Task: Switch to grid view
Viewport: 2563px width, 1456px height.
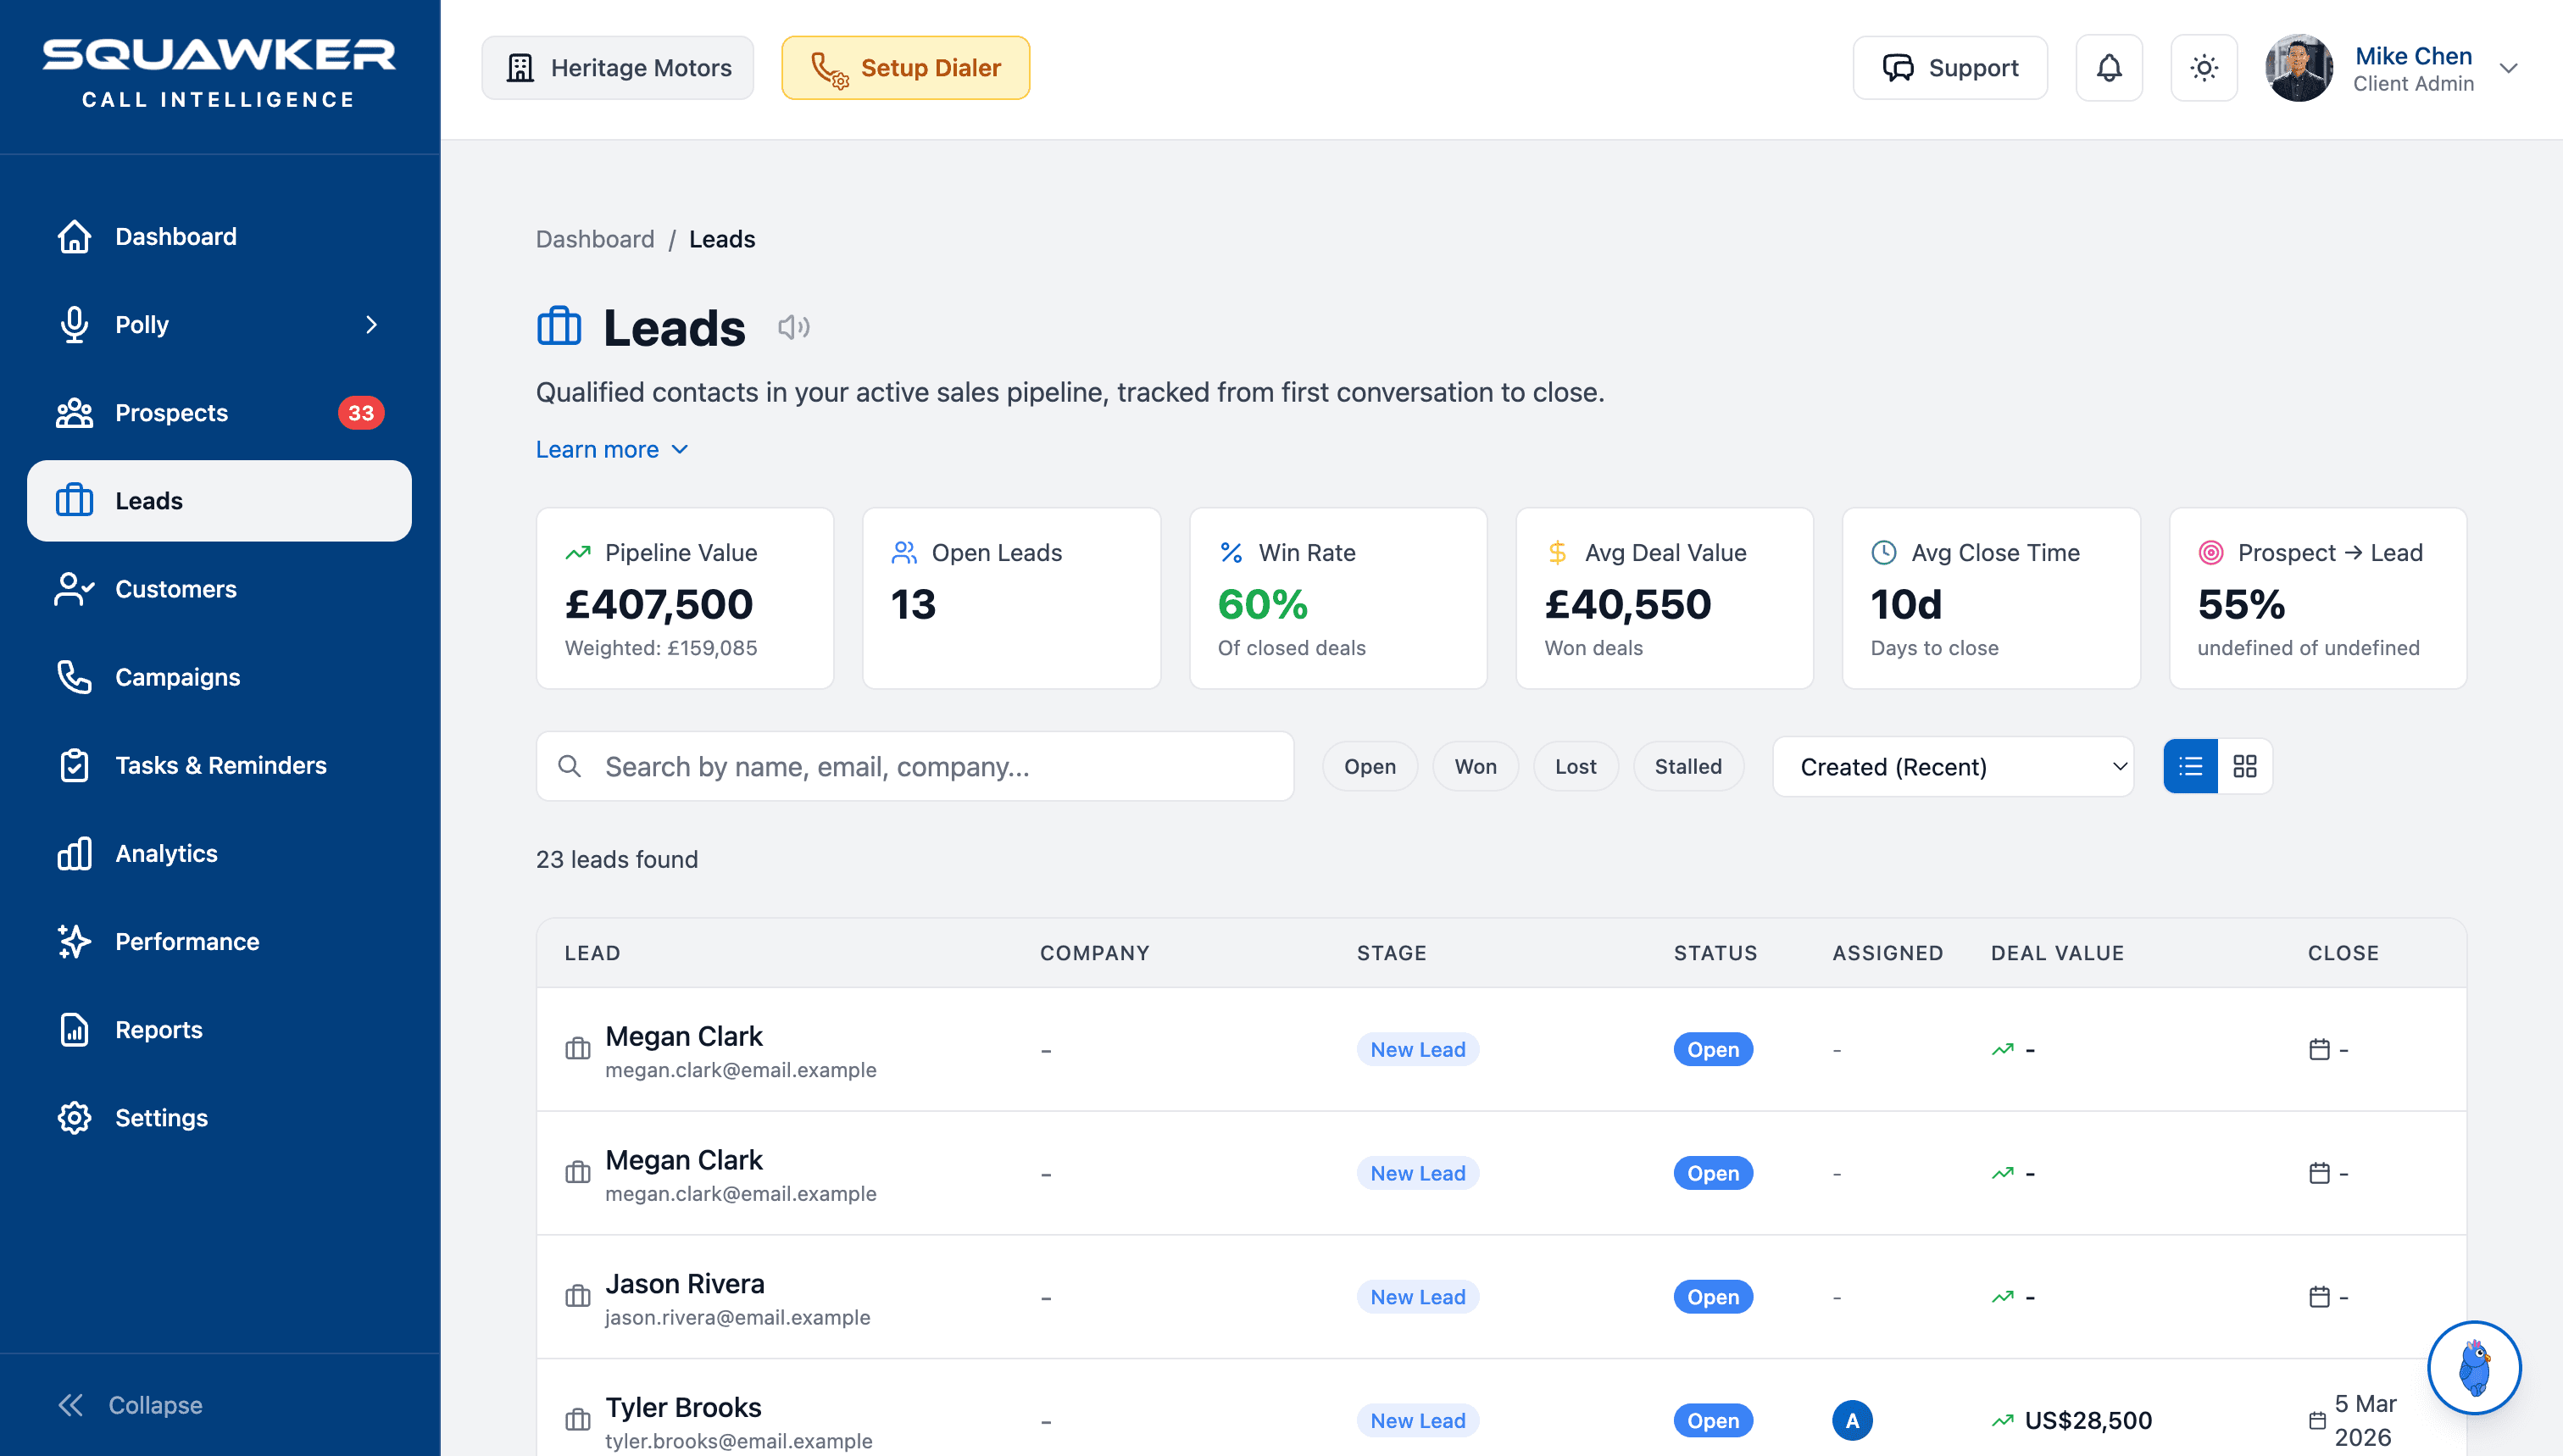Action: point(2245,766)
